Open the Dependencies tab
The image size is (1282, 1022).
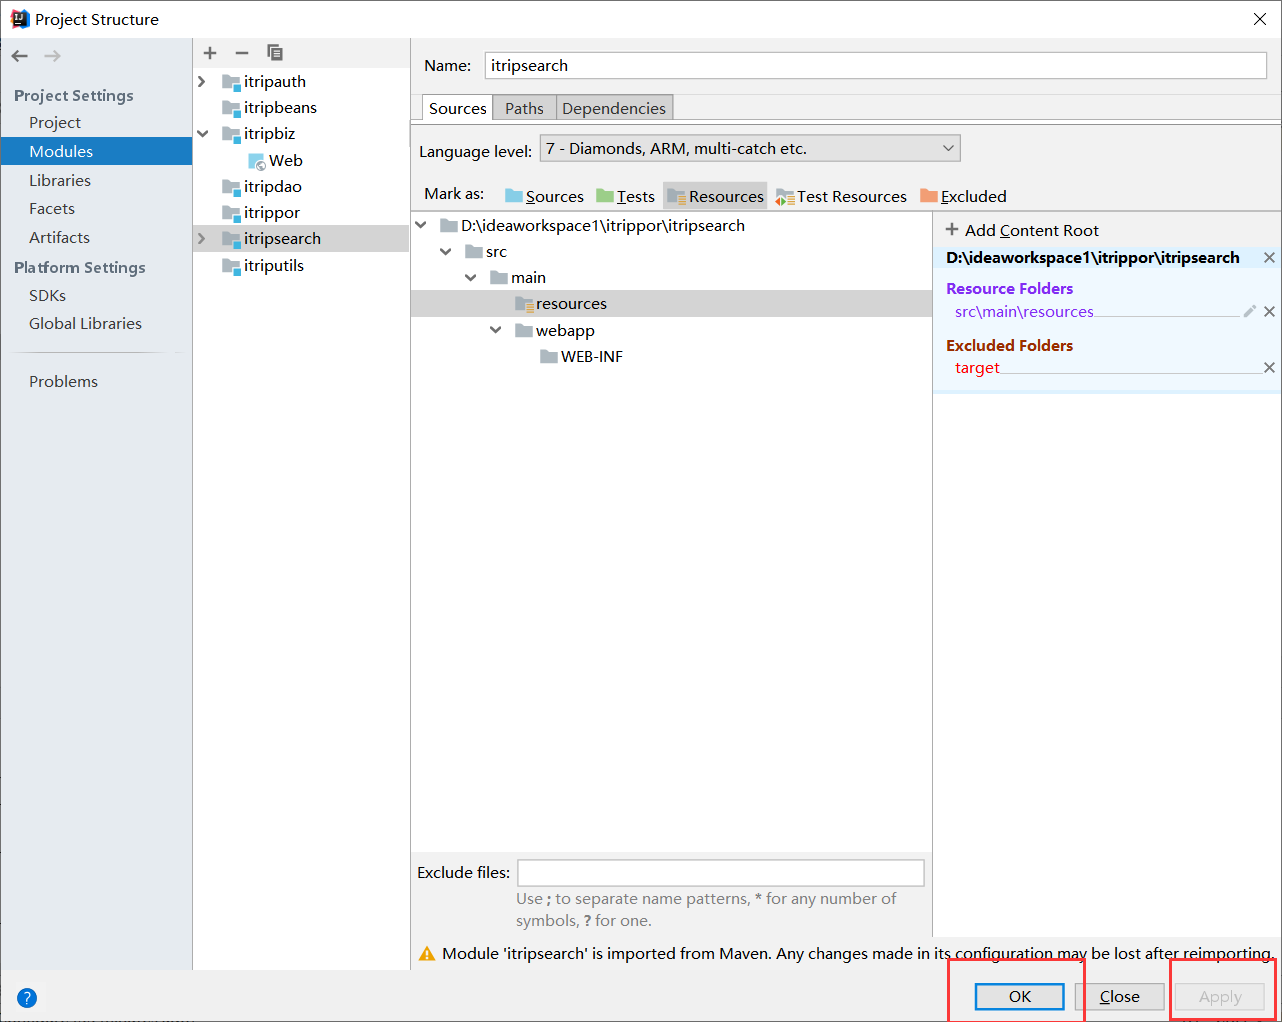coord(614,108)
